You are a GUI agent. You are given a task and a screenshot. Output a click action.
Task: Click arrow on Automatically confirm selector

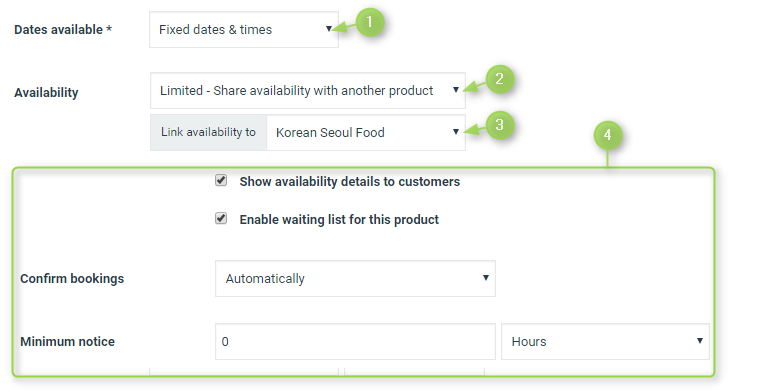(485, 278)
